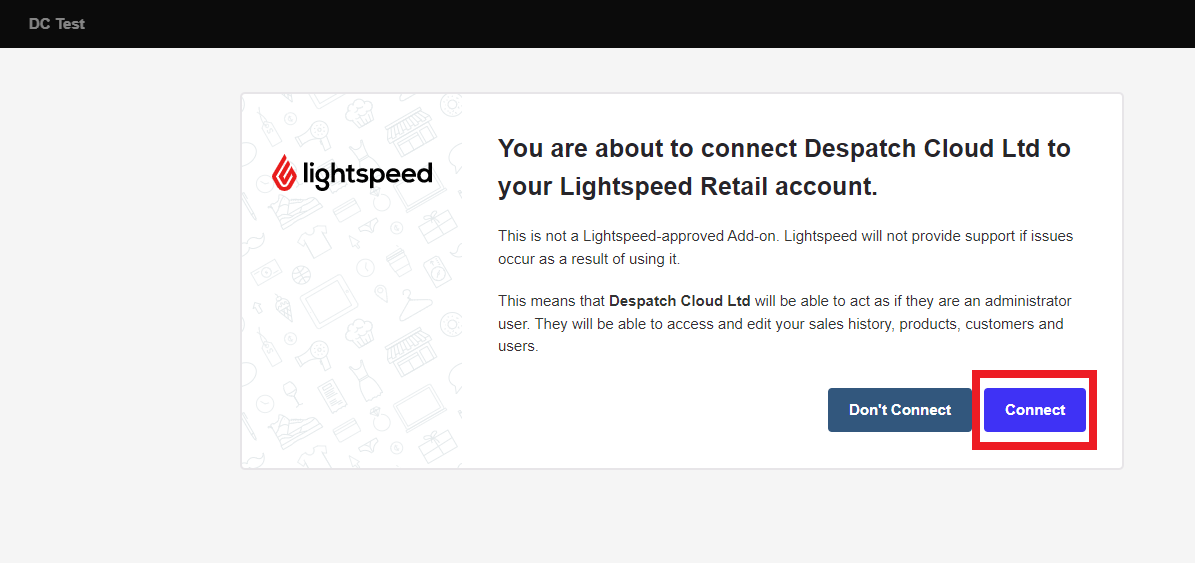Click the heading about connecting Despatch Cloud Ltd
The width and height of the screenshot is (1195, 563).
tap(784, 168)
